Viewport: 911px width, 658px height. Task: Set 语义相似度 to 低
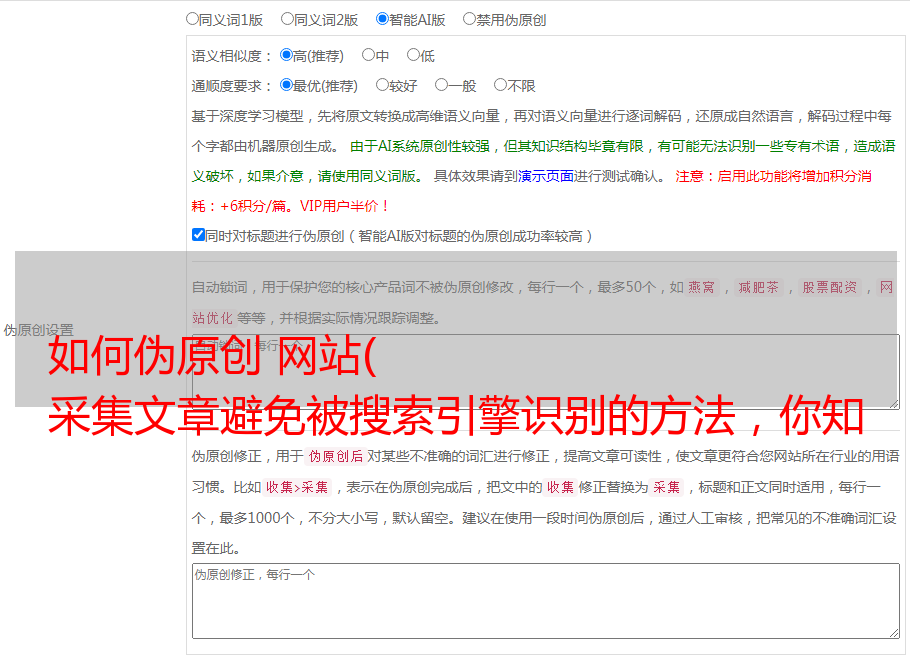tap(413, 55)
